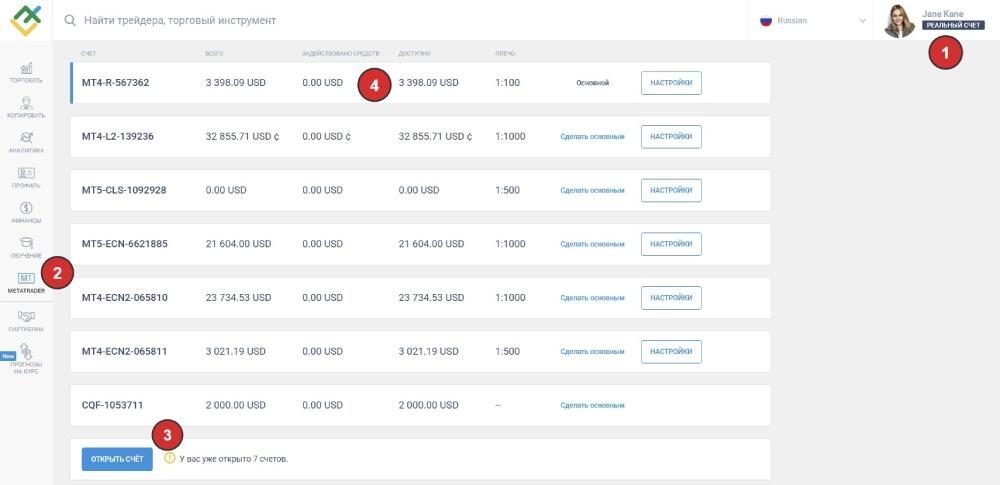This screenshot has width=1000, height=485.
Task: Open settings for MT4-ECN2-065811
Action: pos(671,351)
